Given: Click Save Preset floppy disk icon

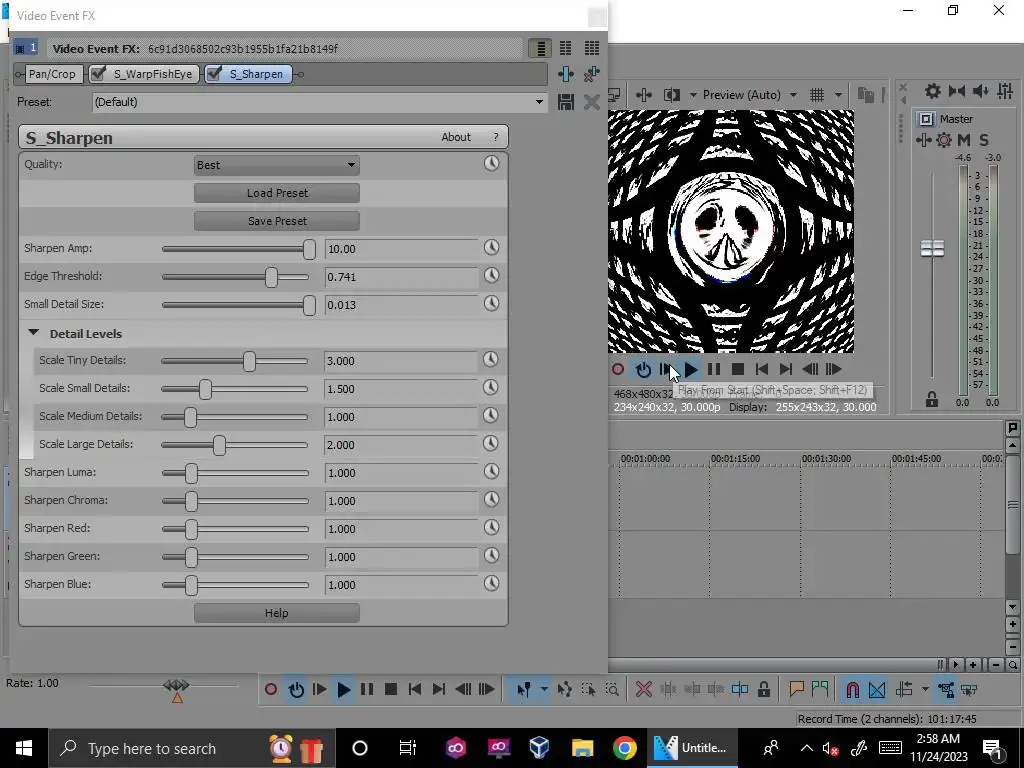Looking at the screenshot, I should 566,102.
